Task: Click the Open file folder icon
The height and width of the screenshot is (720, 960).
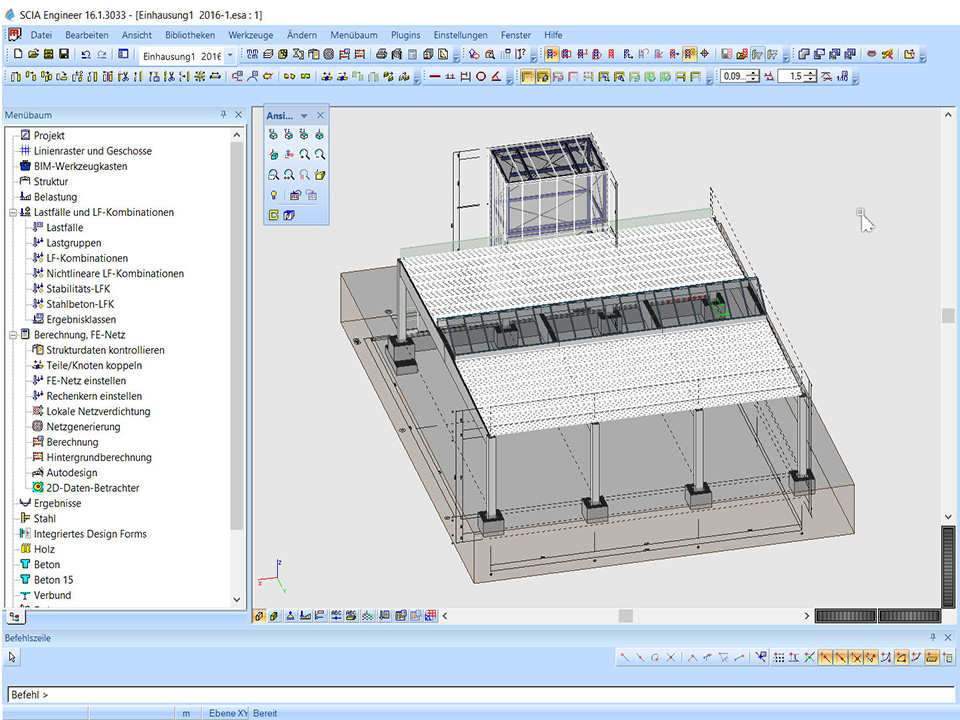Action: pos(34,54)
